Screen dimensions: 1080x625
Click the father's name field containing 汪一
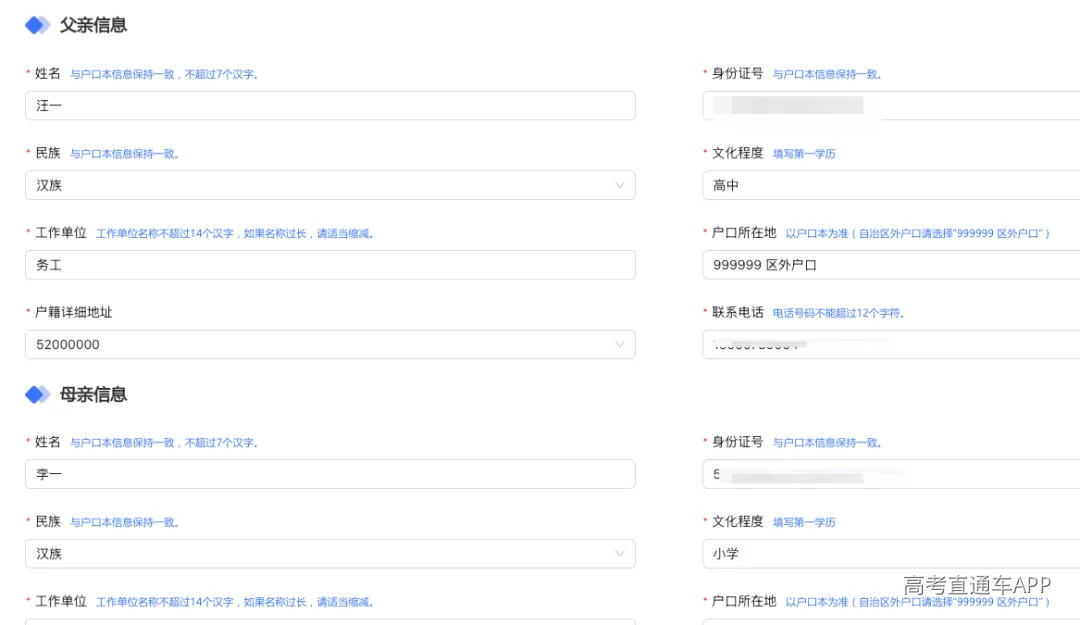click(330, 105)
